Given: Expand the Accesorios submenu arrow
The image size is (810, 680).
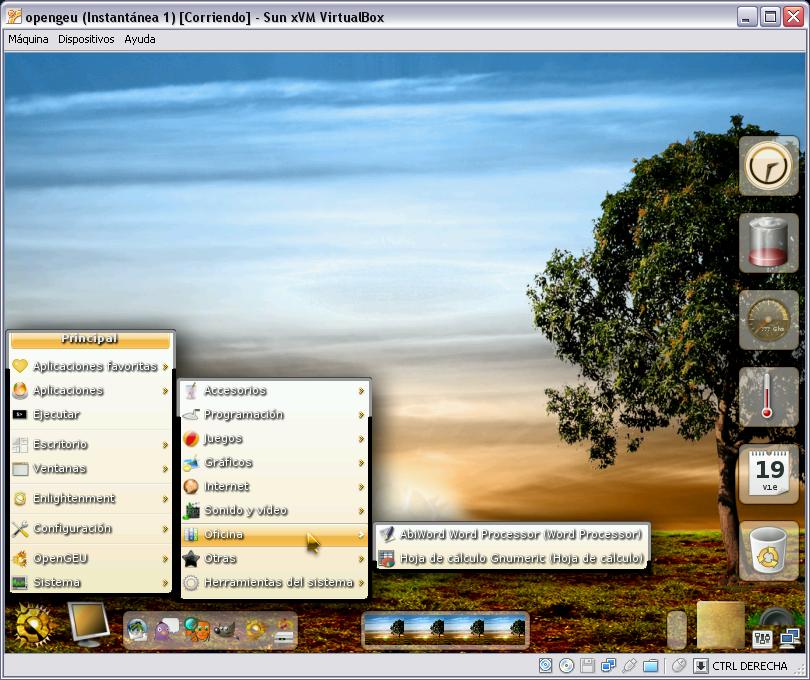Looking at the screenshot, I should 362,391.
